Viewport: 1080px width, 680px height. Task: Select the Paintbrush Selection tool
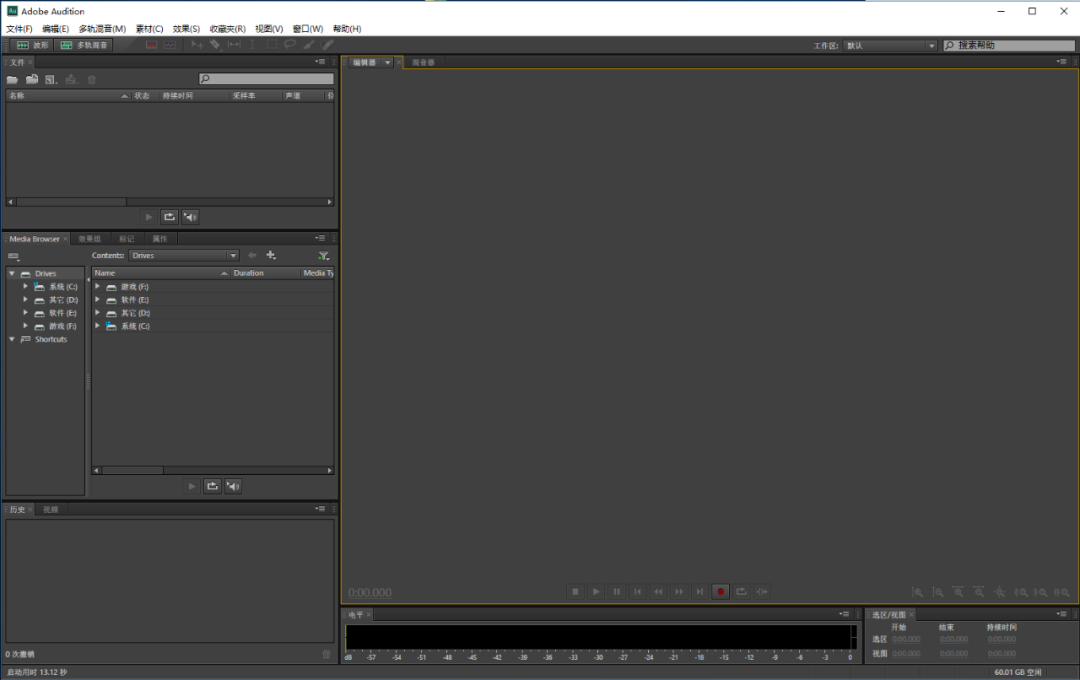(x=309, y=45)
